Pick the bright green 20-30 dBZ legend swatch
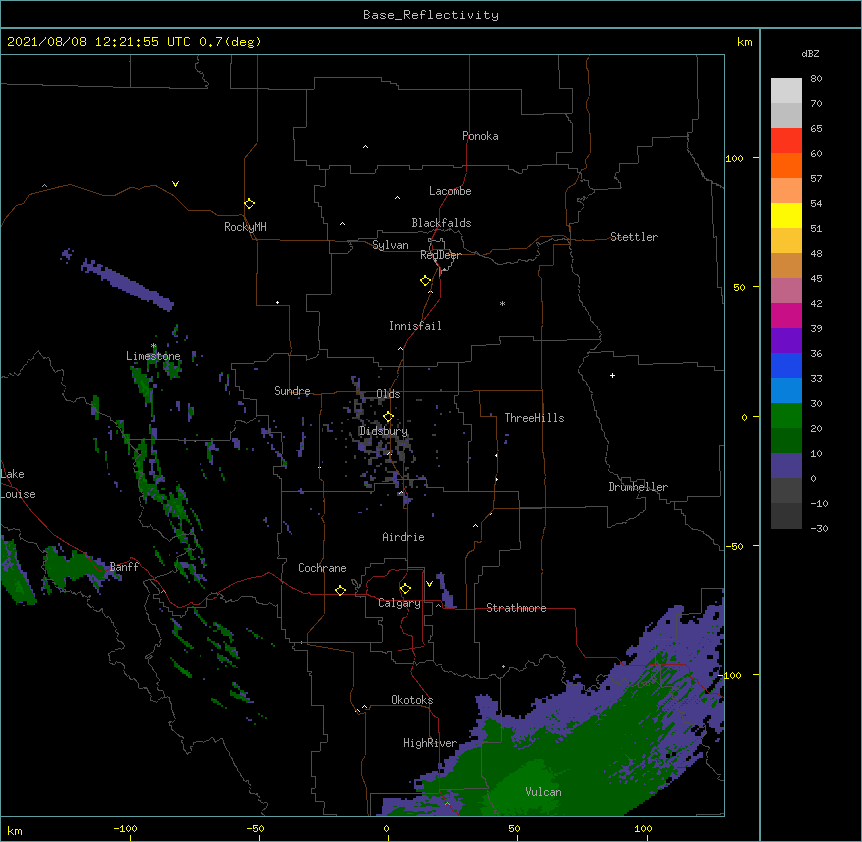The width and height of the screenshot is (862, 842). pos(786,416)
